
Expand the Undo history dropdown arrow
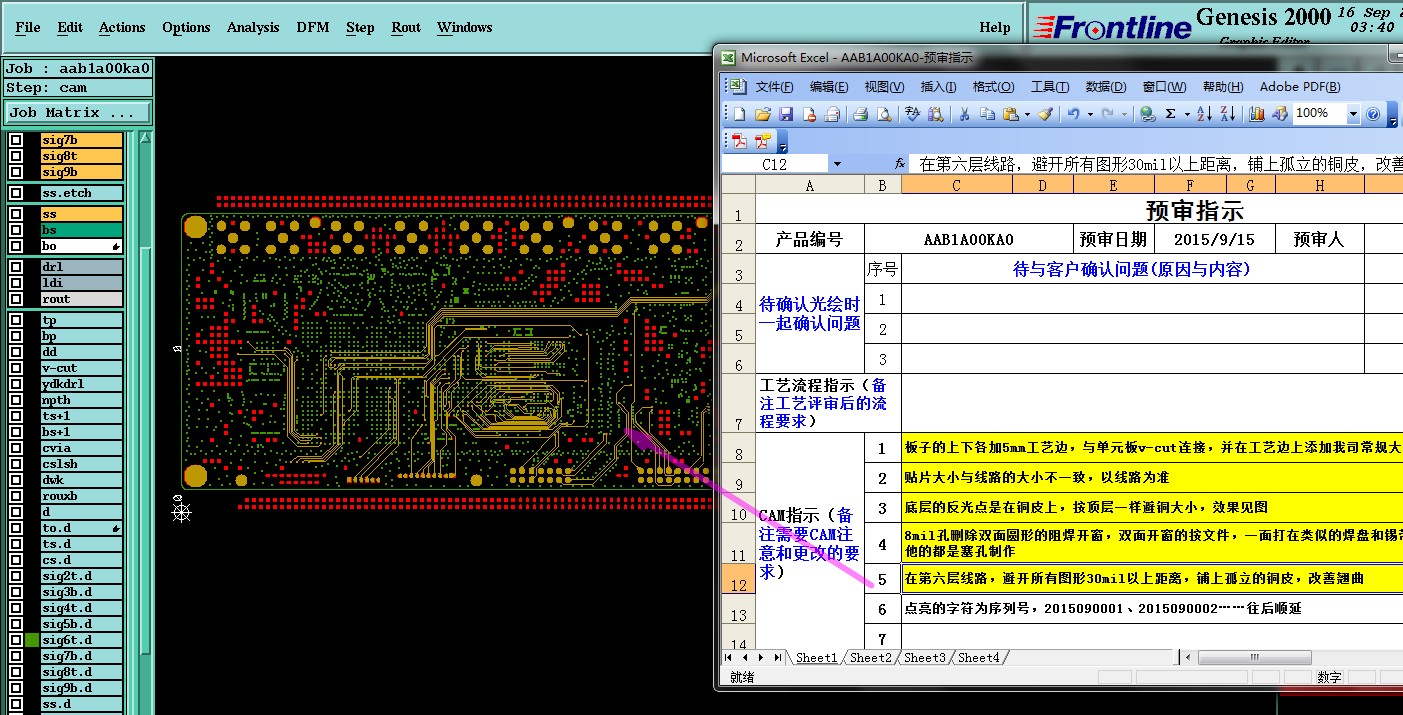point(1090,114)
